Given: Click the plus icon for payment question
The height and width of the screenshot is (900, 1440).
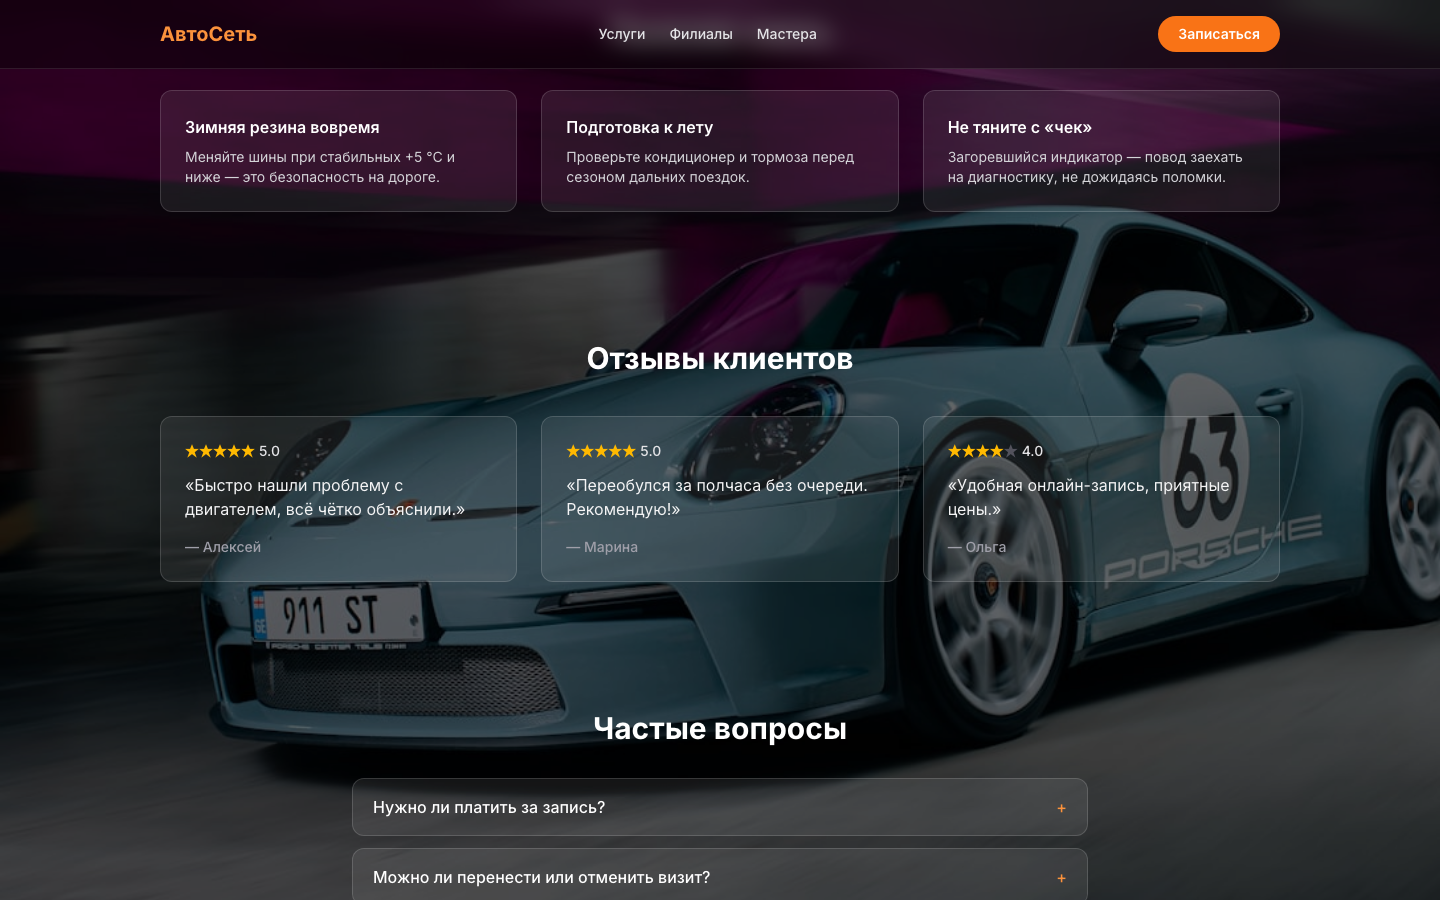Looking at the screenshot, I should pyautogui.click(x=1062, y=808).
